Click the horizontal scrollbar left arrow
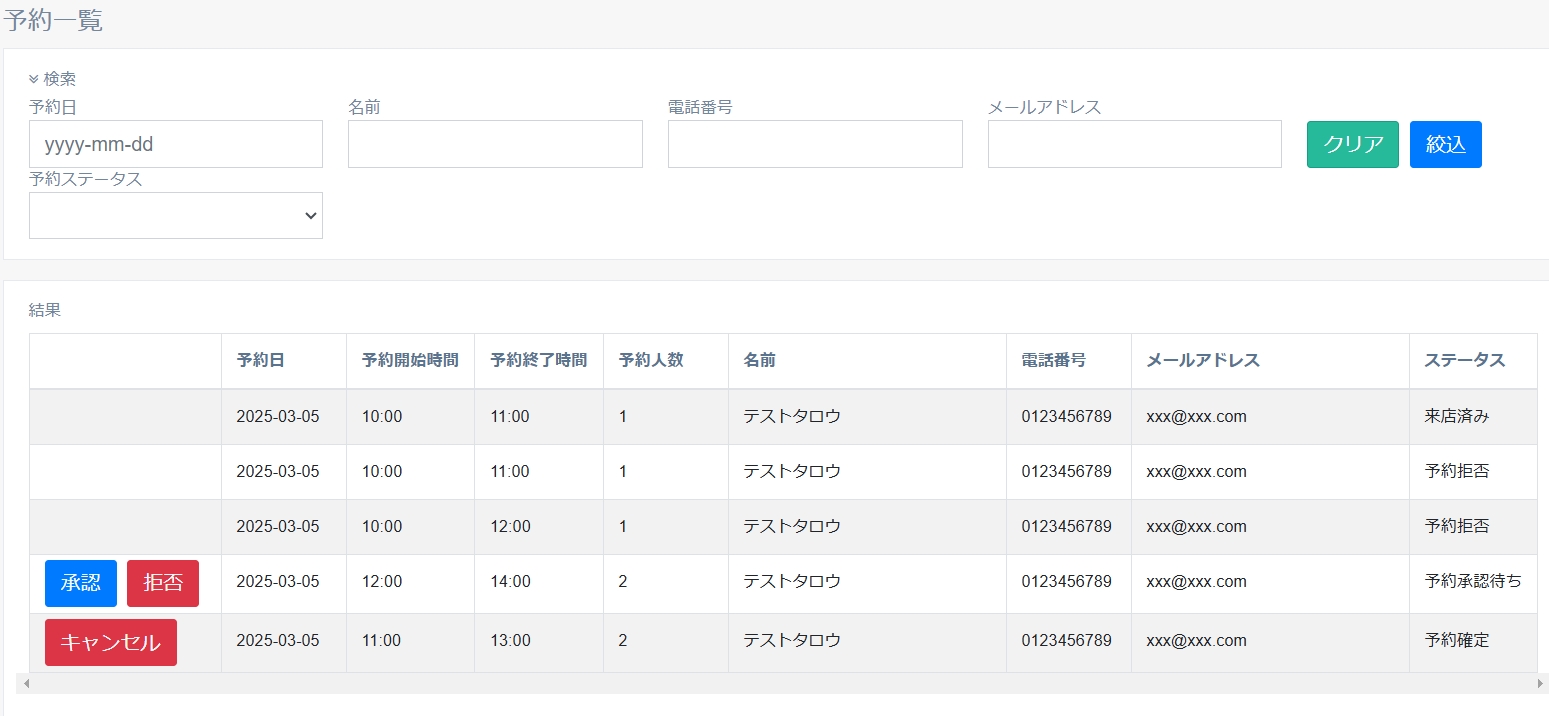The width and height of the screenshot is (1549, 716). pos(26,684)
